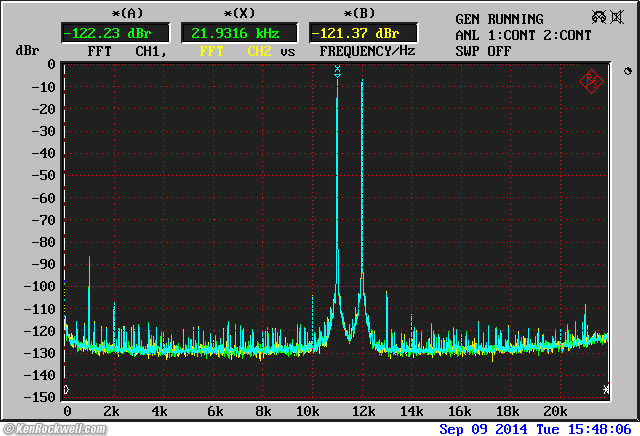The image size is (640, 436).
Task: Click the *(A) cursor label
Action: 127,13
